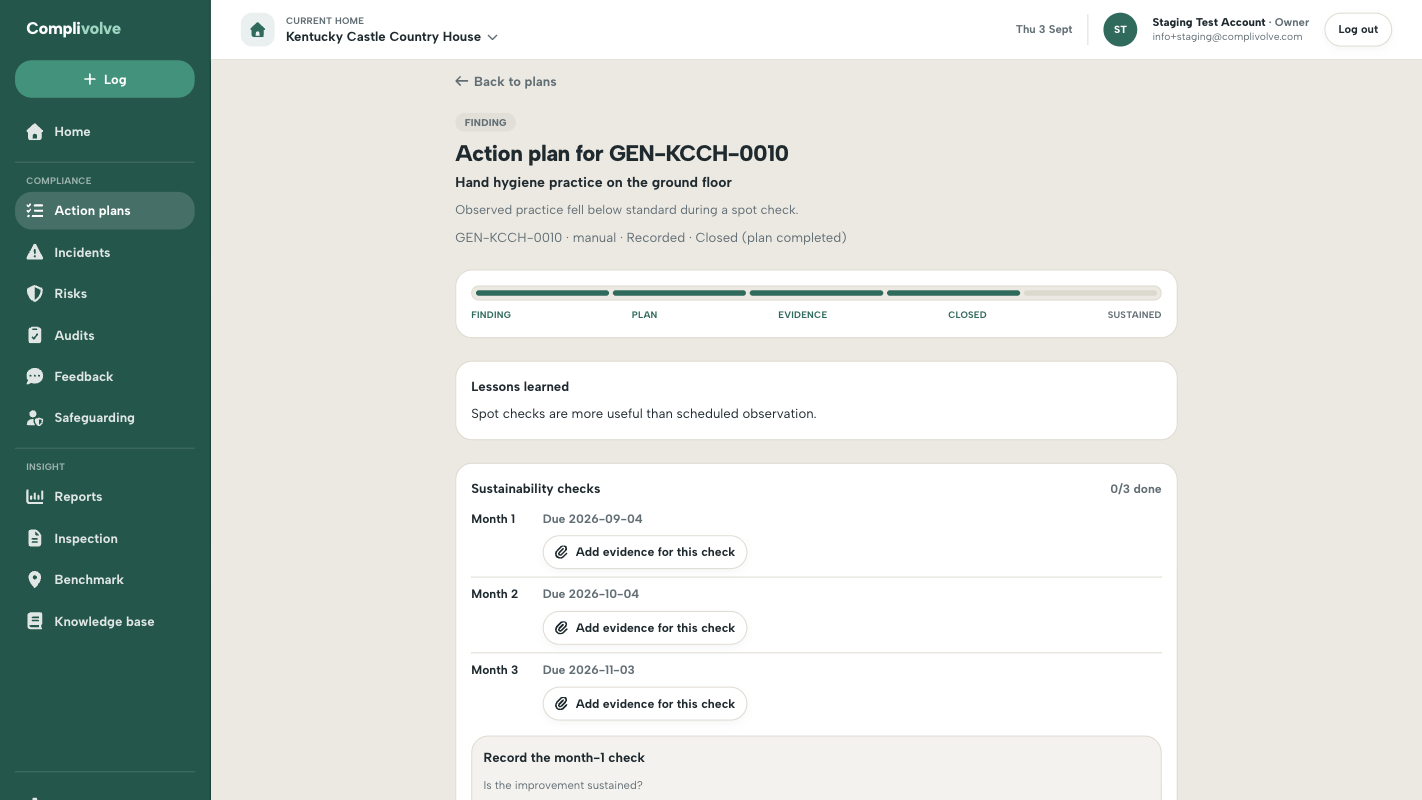The height and width of the screenshot is (800, 1422).
Task: Click the Action plans checklist icon
Action: pyautogui.click(x=35, y=211)
